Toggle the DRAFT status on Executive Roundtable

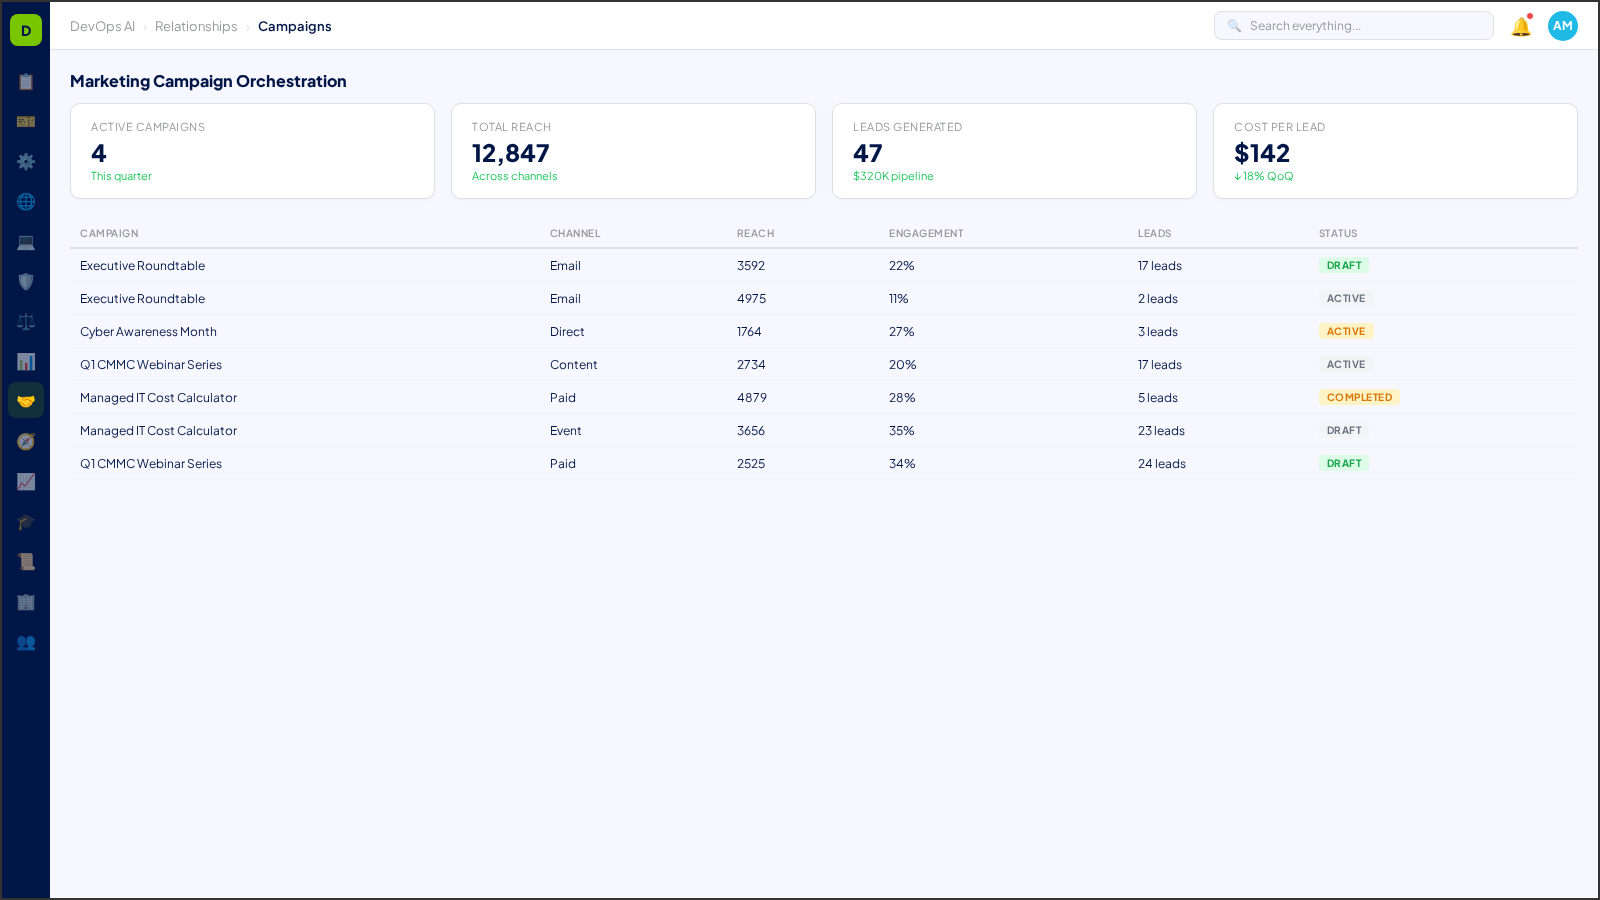click(x=1344, y=265)
